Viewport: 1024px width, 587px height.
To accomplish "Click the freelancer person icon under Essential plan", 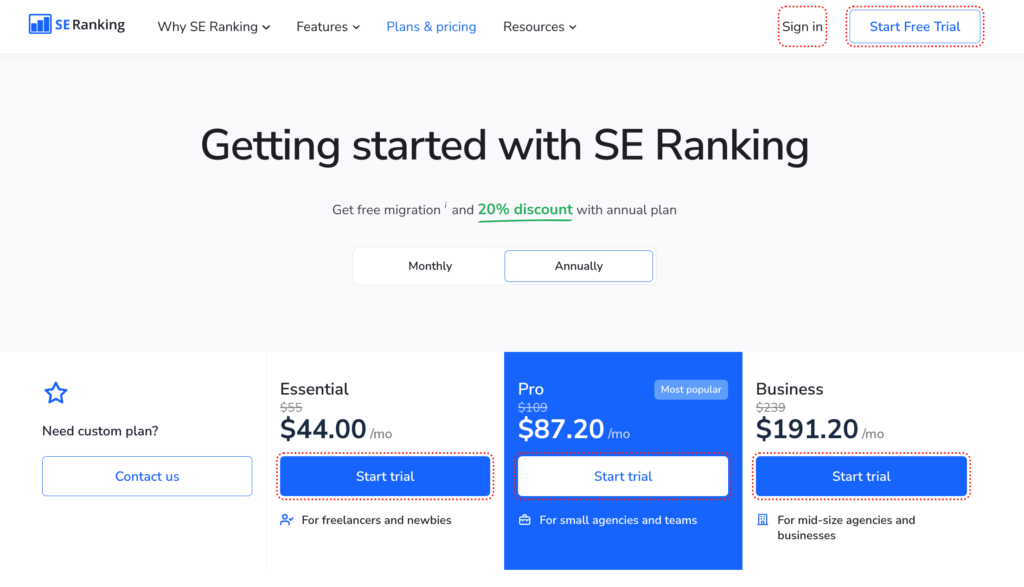I will (287, 520).
